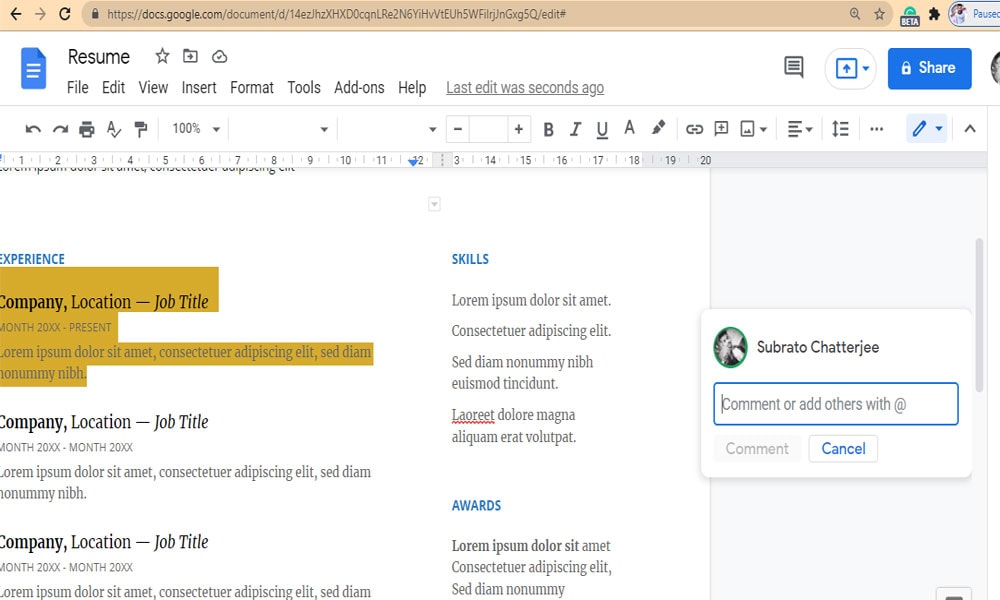Open comment history icon beside Share
Screen dimensions: 1000x600
793,67
